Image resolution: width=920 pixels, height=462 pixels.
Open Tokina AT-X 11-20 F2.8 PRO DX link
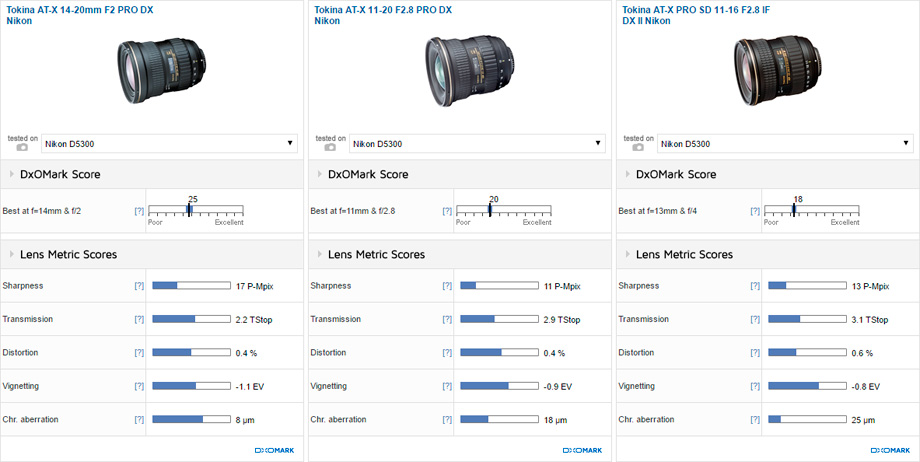383,15
